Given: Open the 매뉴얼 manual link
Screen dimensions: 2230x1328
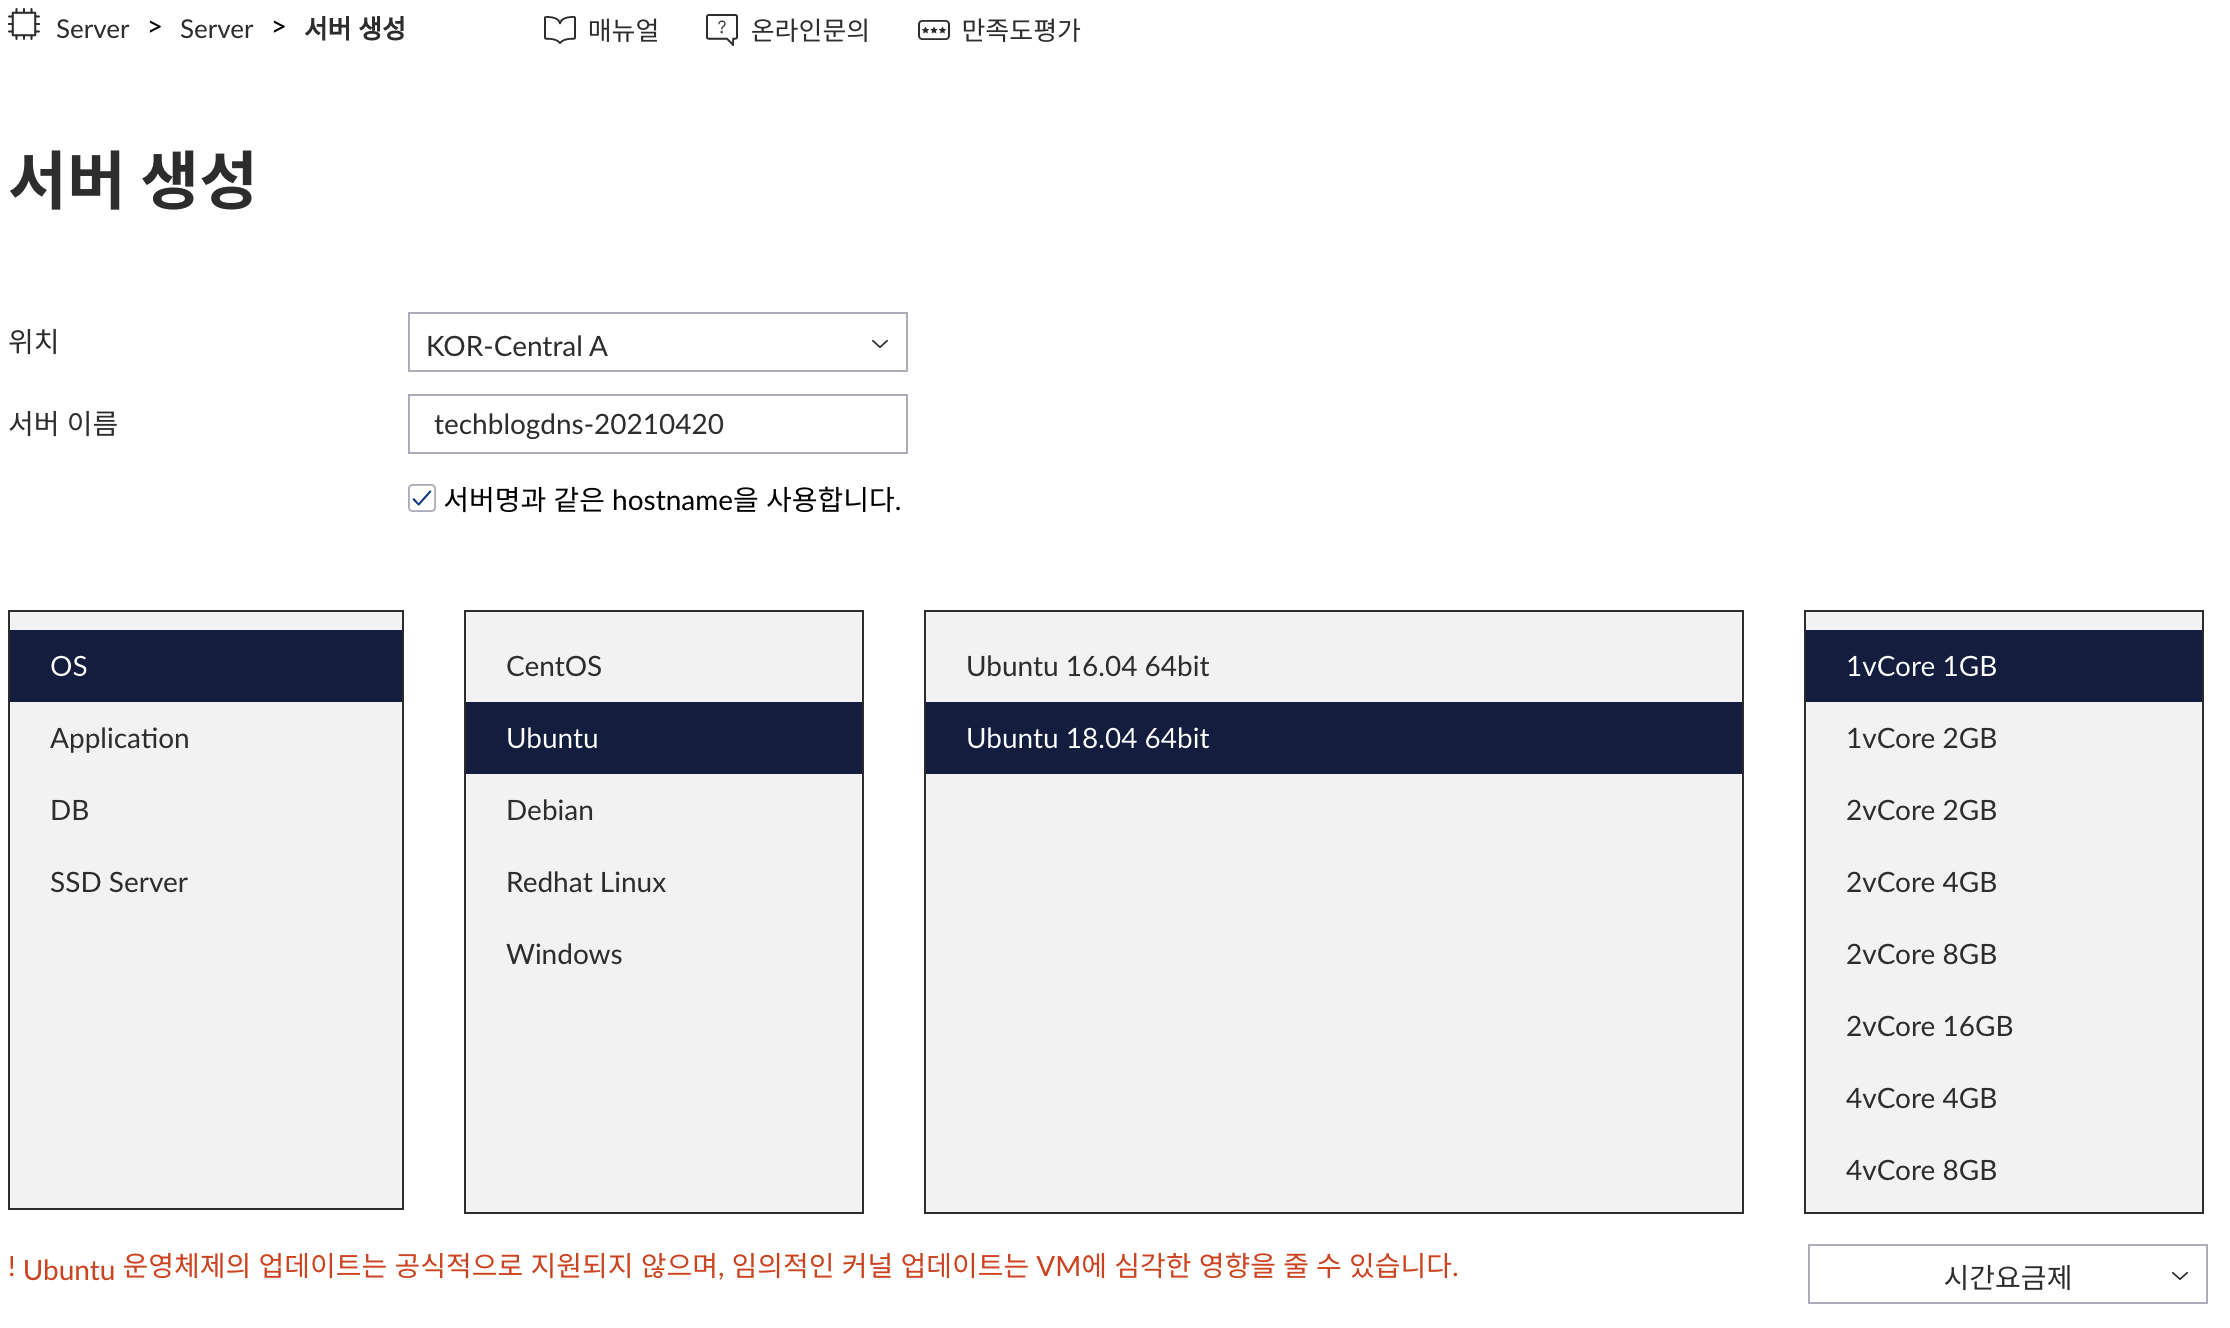Looking at the screenshot, I should pyautogui.click(x=622, y=30).
